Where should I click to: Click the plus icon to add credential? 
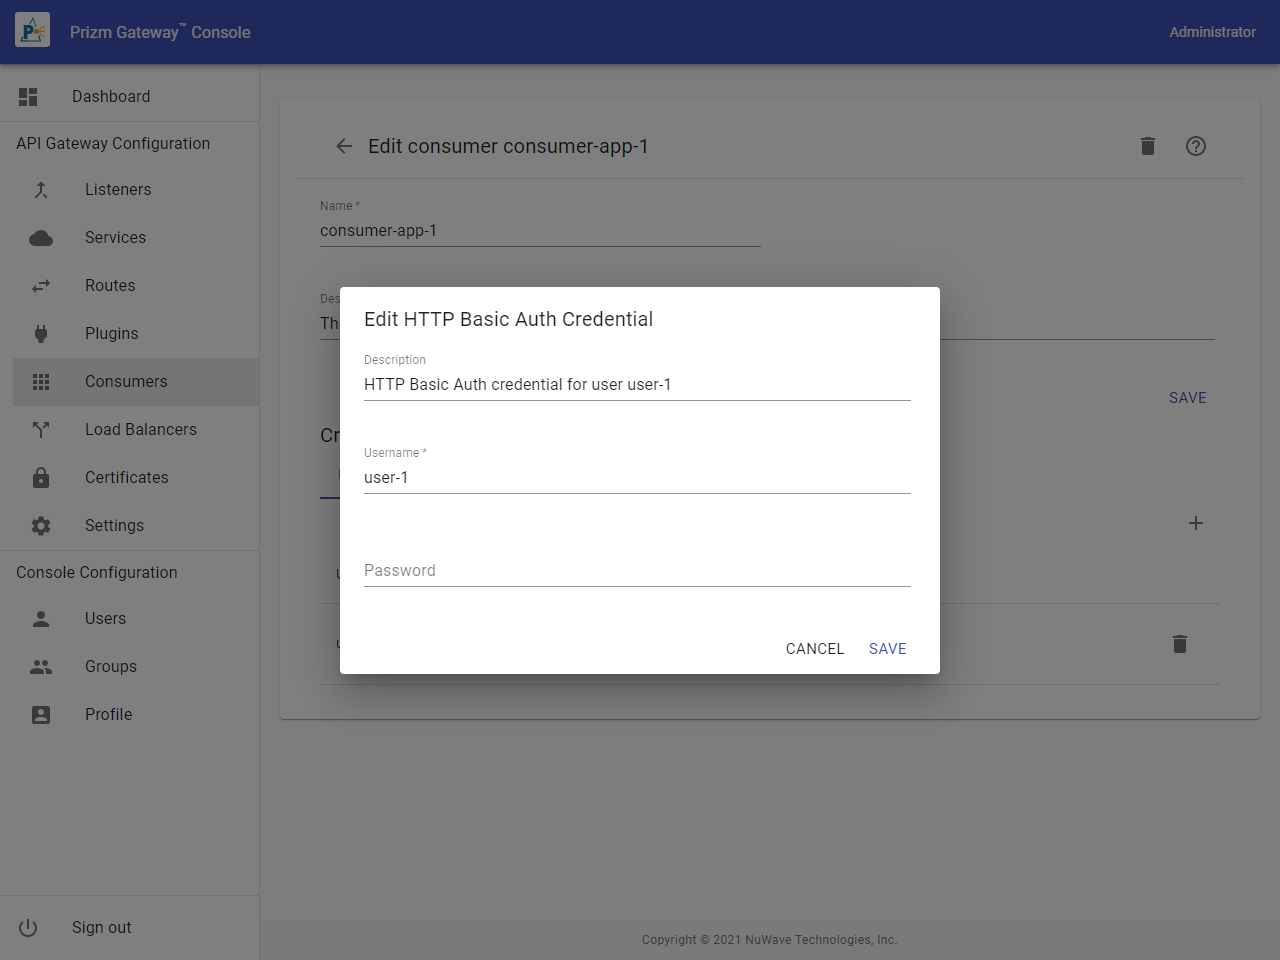(x=1196, y=523)
